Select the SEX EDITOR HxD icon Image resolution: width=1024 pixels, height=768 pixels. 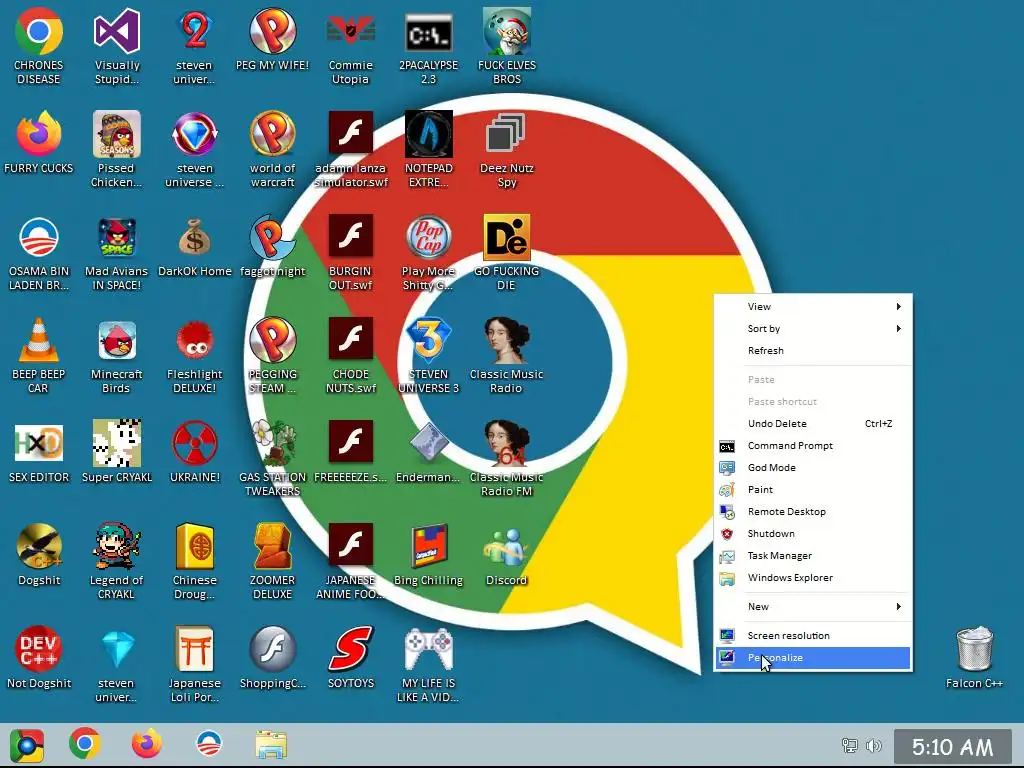pyautogui.click(x=39, y=443)
